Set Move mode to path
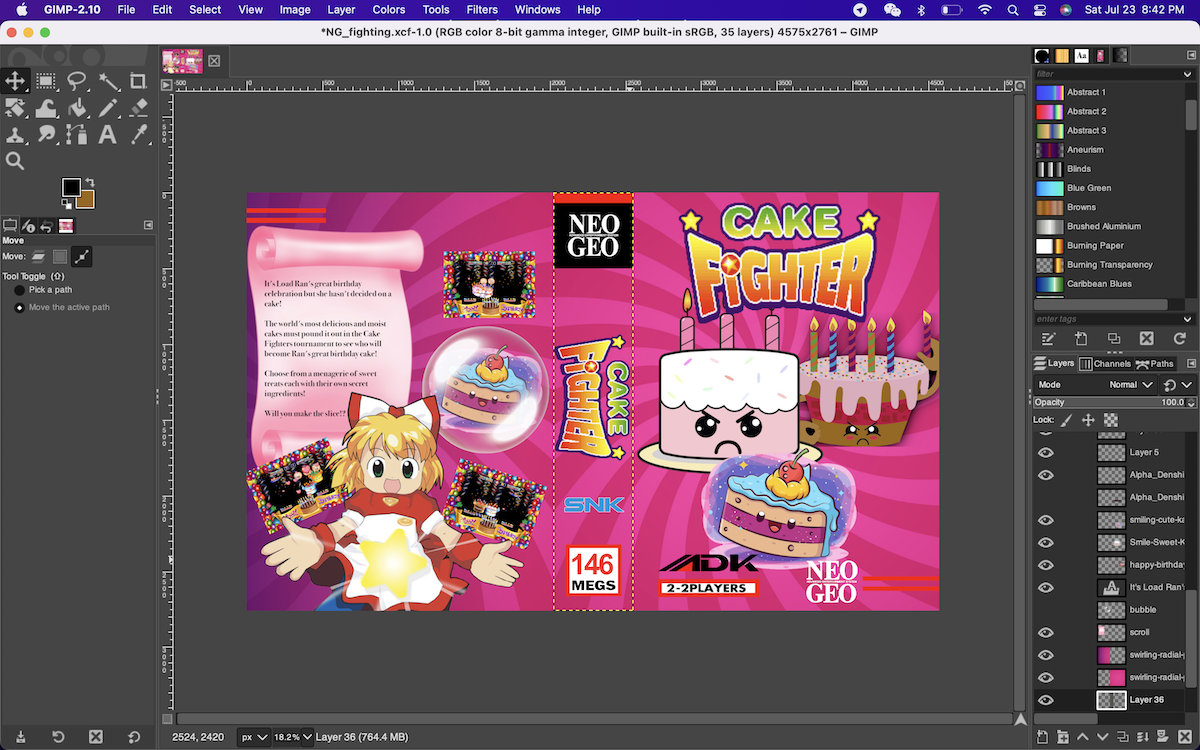The width and height of the screenshot is (1200, 750). [82, 257]
